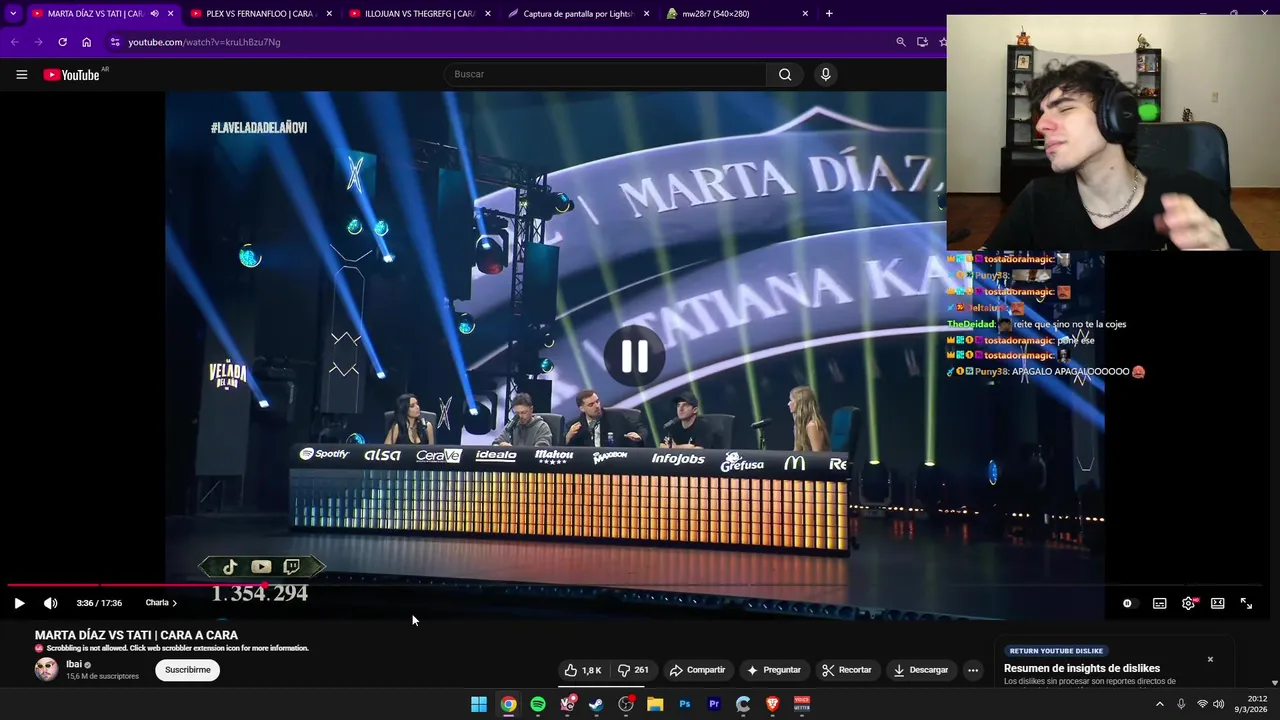Like the video with 1,8 K
The width and height of the screenshot is (1280, 720).
click(583, 670)
